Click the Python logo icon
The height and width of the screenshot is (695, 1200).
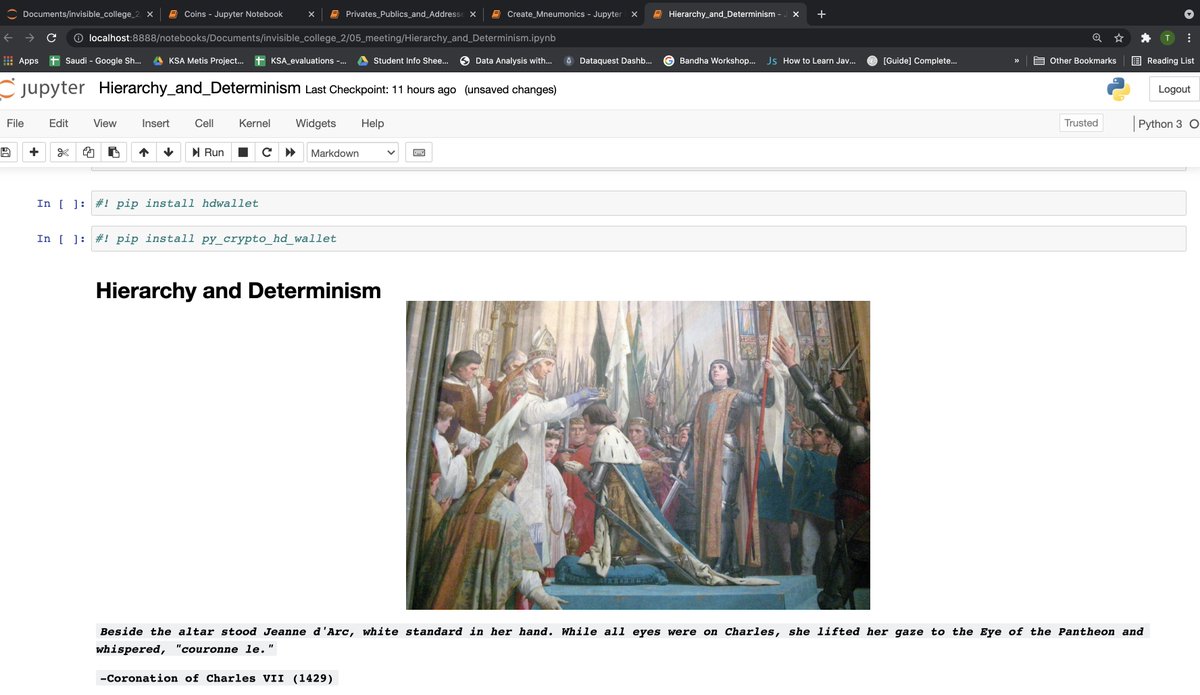pyautogui.click(x=1118, y=89)
